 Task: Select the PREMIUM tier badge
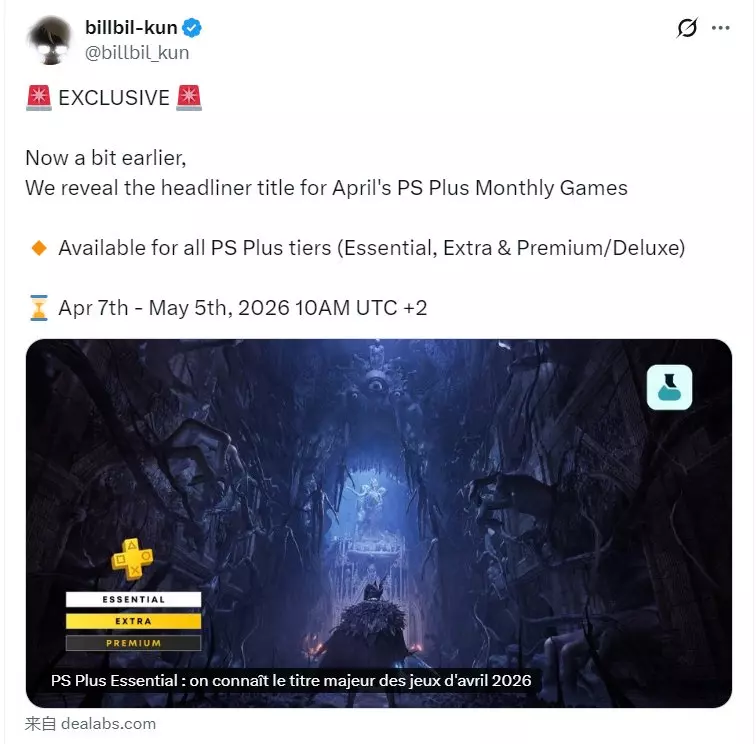point(134,643)
